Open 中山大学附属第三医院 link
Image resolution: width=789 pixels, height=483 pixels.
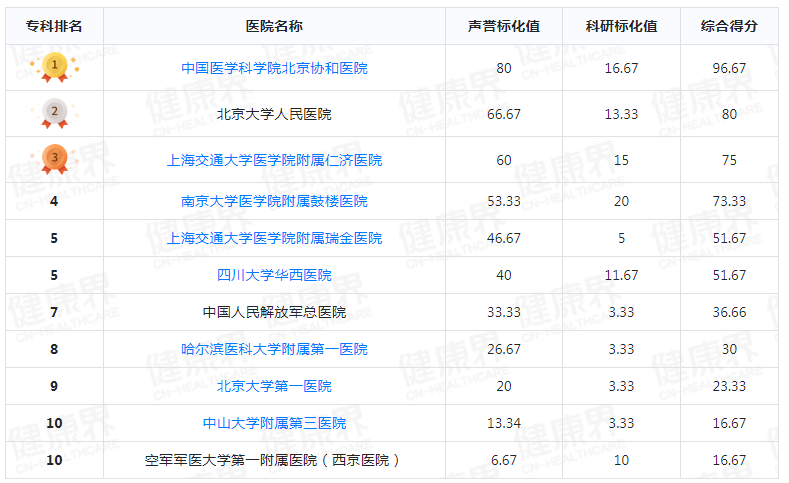coord(274,423)
